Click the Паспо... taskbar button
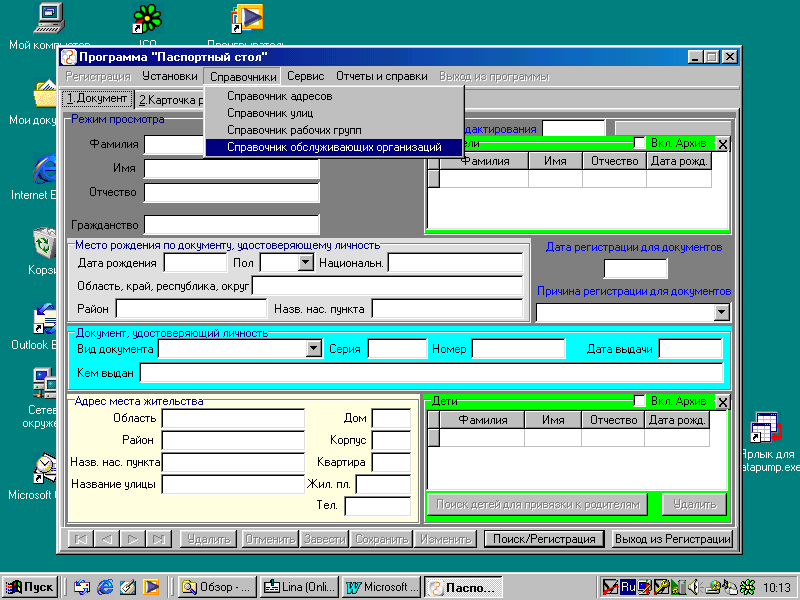This screenshot has height=600, width=800. (x=463, y=588)
